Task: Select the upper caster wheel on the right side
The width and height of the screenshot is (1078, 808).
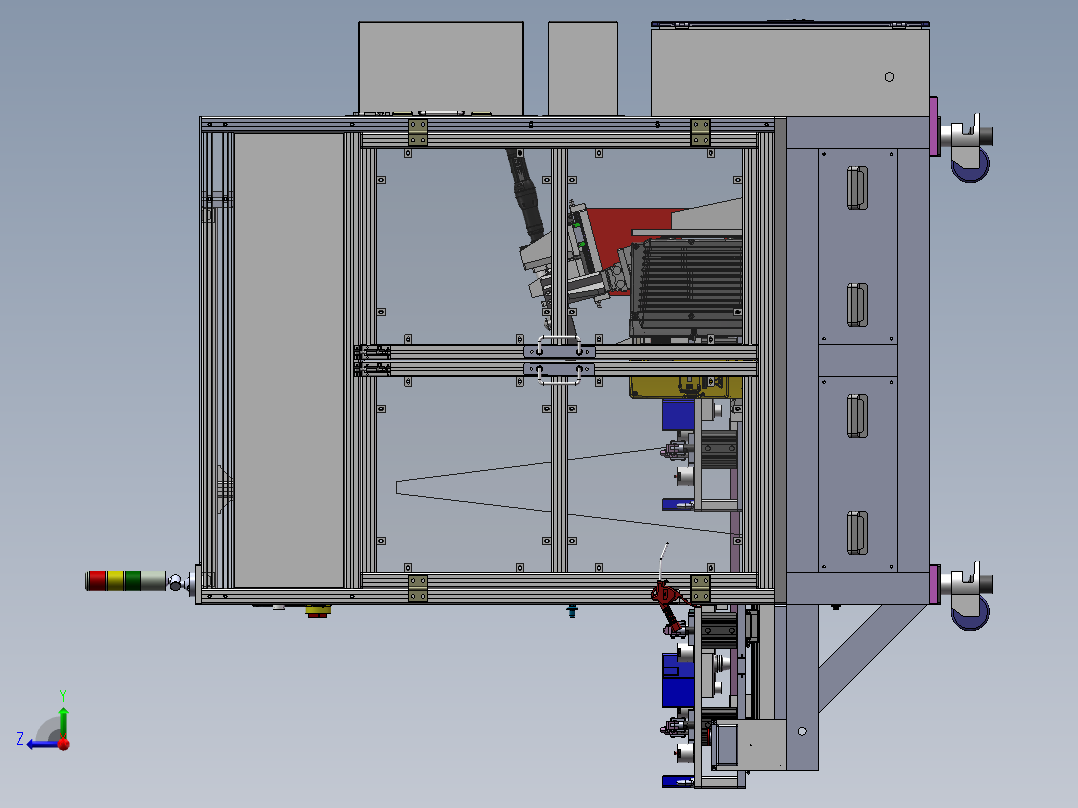Action: tap(971, 164)
